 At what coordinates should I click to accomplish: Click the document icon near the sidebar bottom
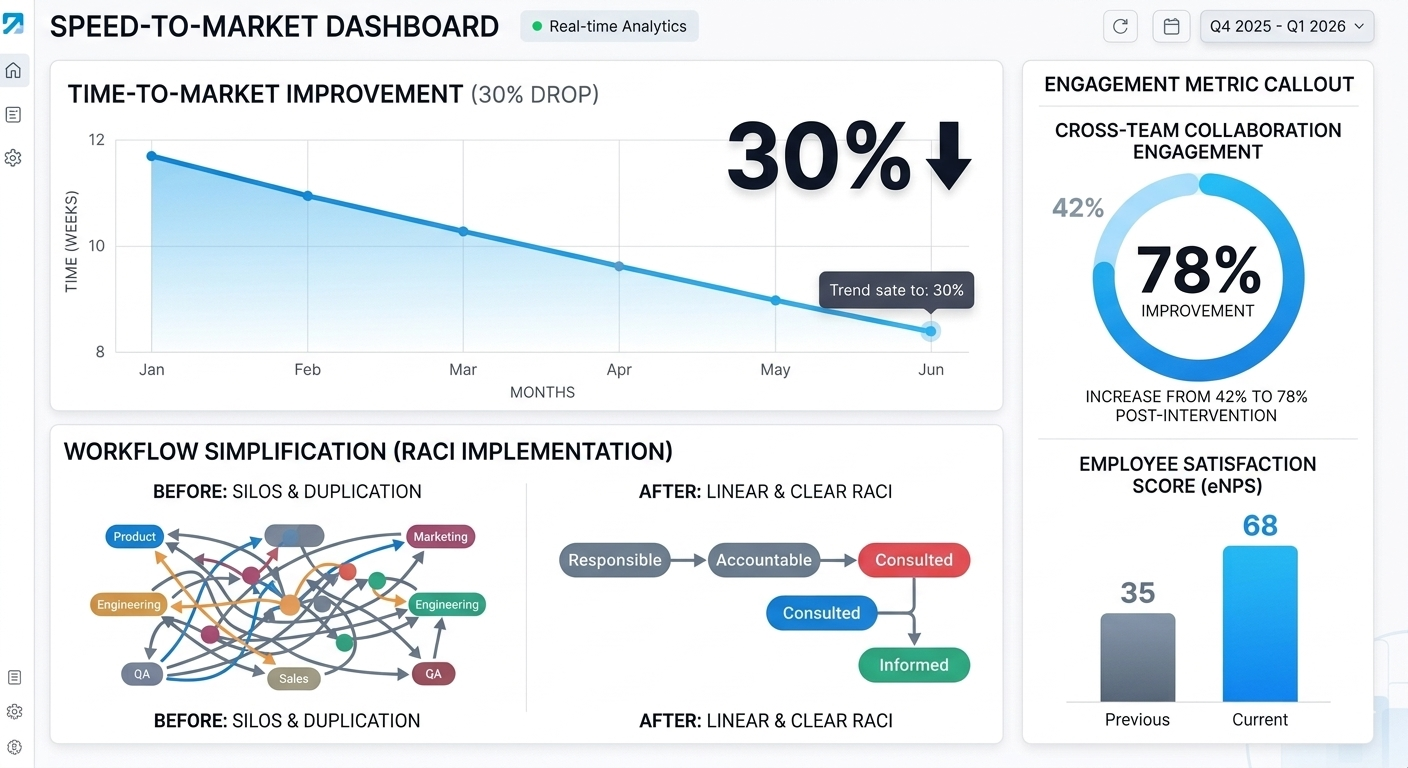[x=14, y=677]
